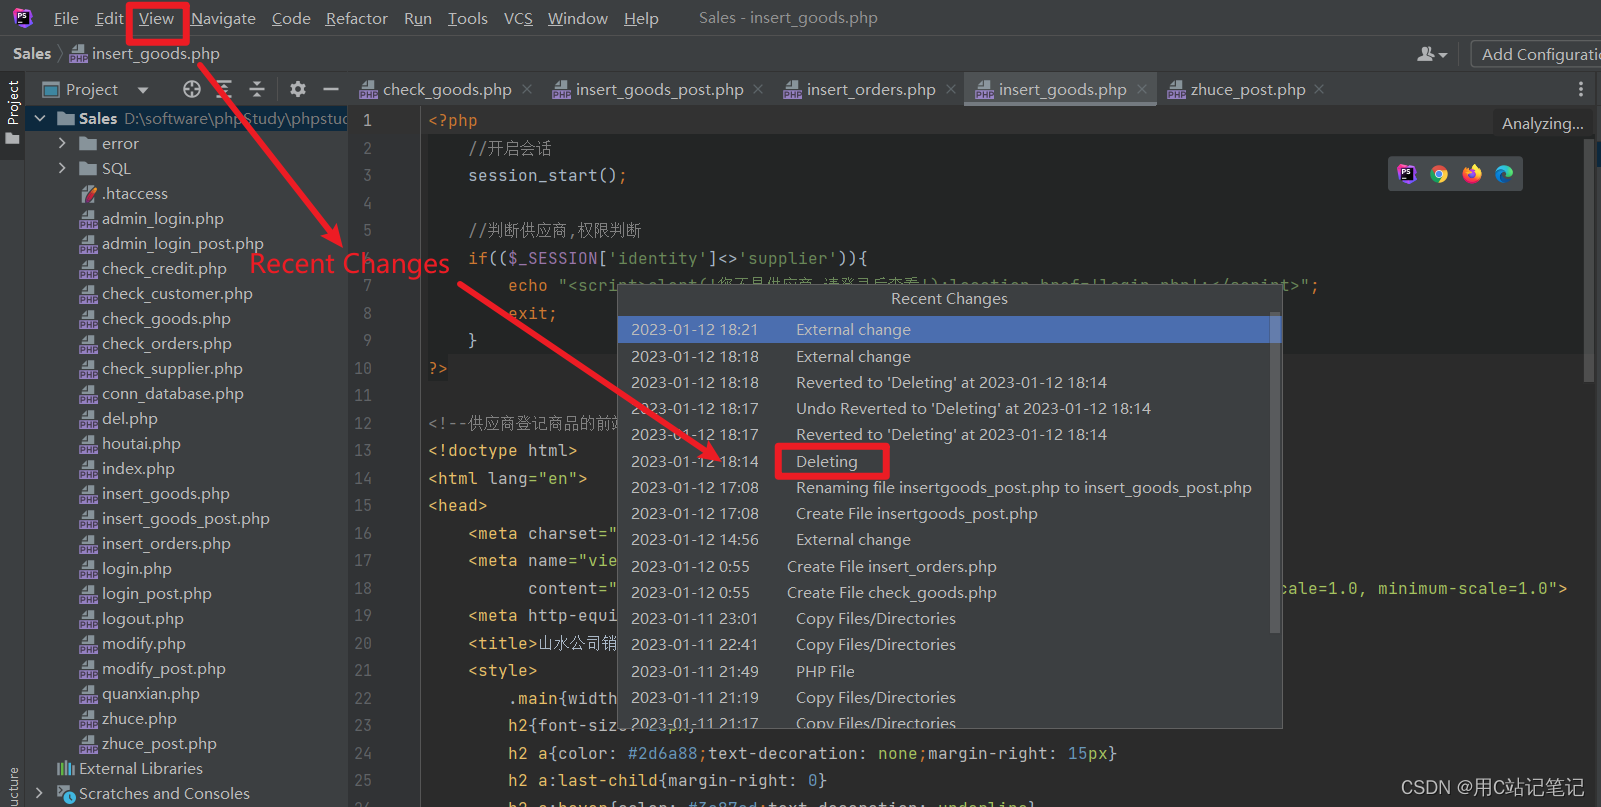Close the insert_goods.php tab
Image resolution: width=1601 pixels, height=807 pixels.
pos(1142,89)
